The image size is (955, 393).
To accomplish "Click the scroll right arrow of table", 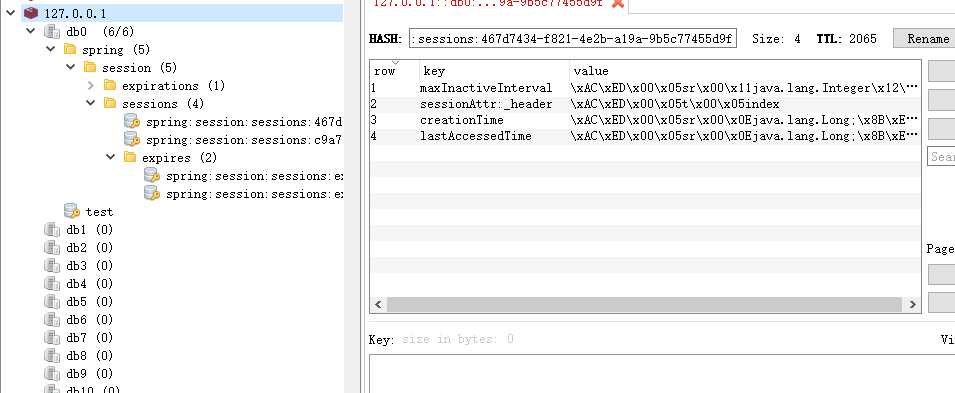I will coord(912,304).
